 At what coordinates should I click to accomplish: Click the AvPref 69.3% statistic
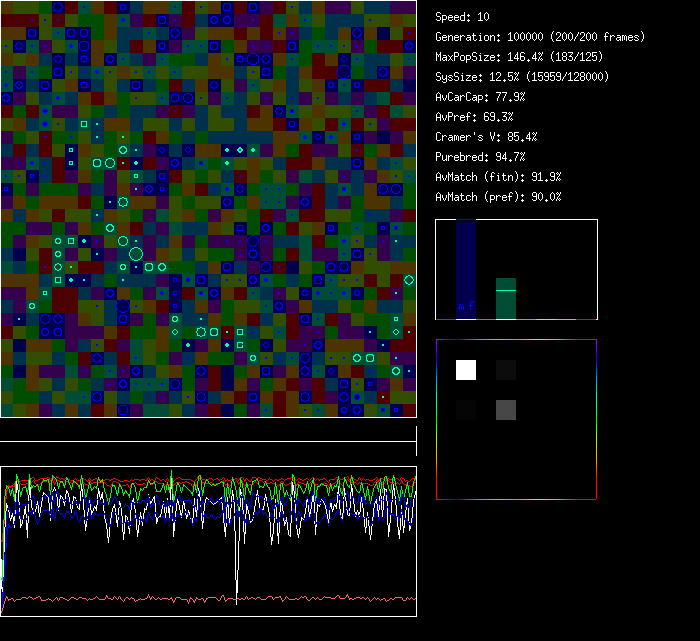[x=474, y=117]
